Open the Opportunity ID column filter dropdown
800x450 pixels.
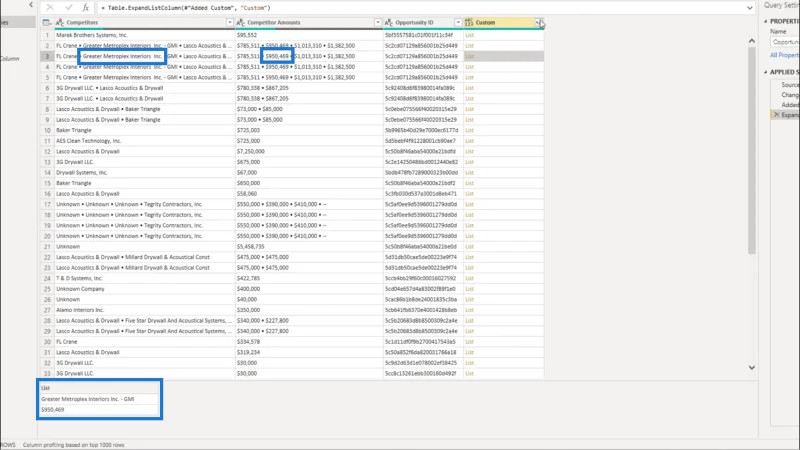(x=458, y=22)
